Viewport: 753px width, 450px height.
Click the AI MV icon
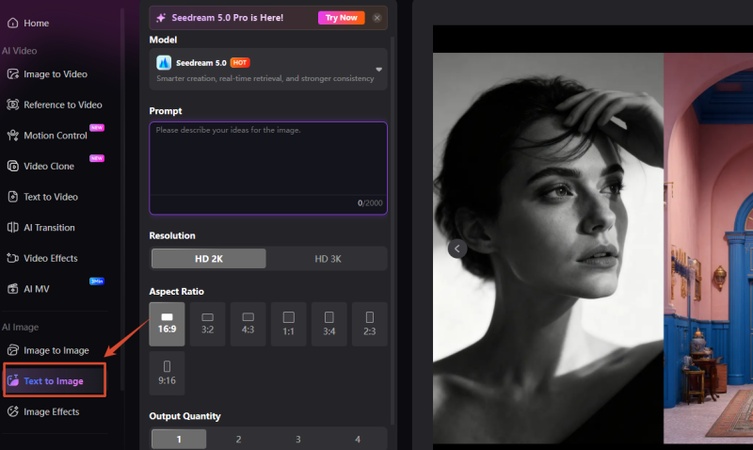coord(13,289)
